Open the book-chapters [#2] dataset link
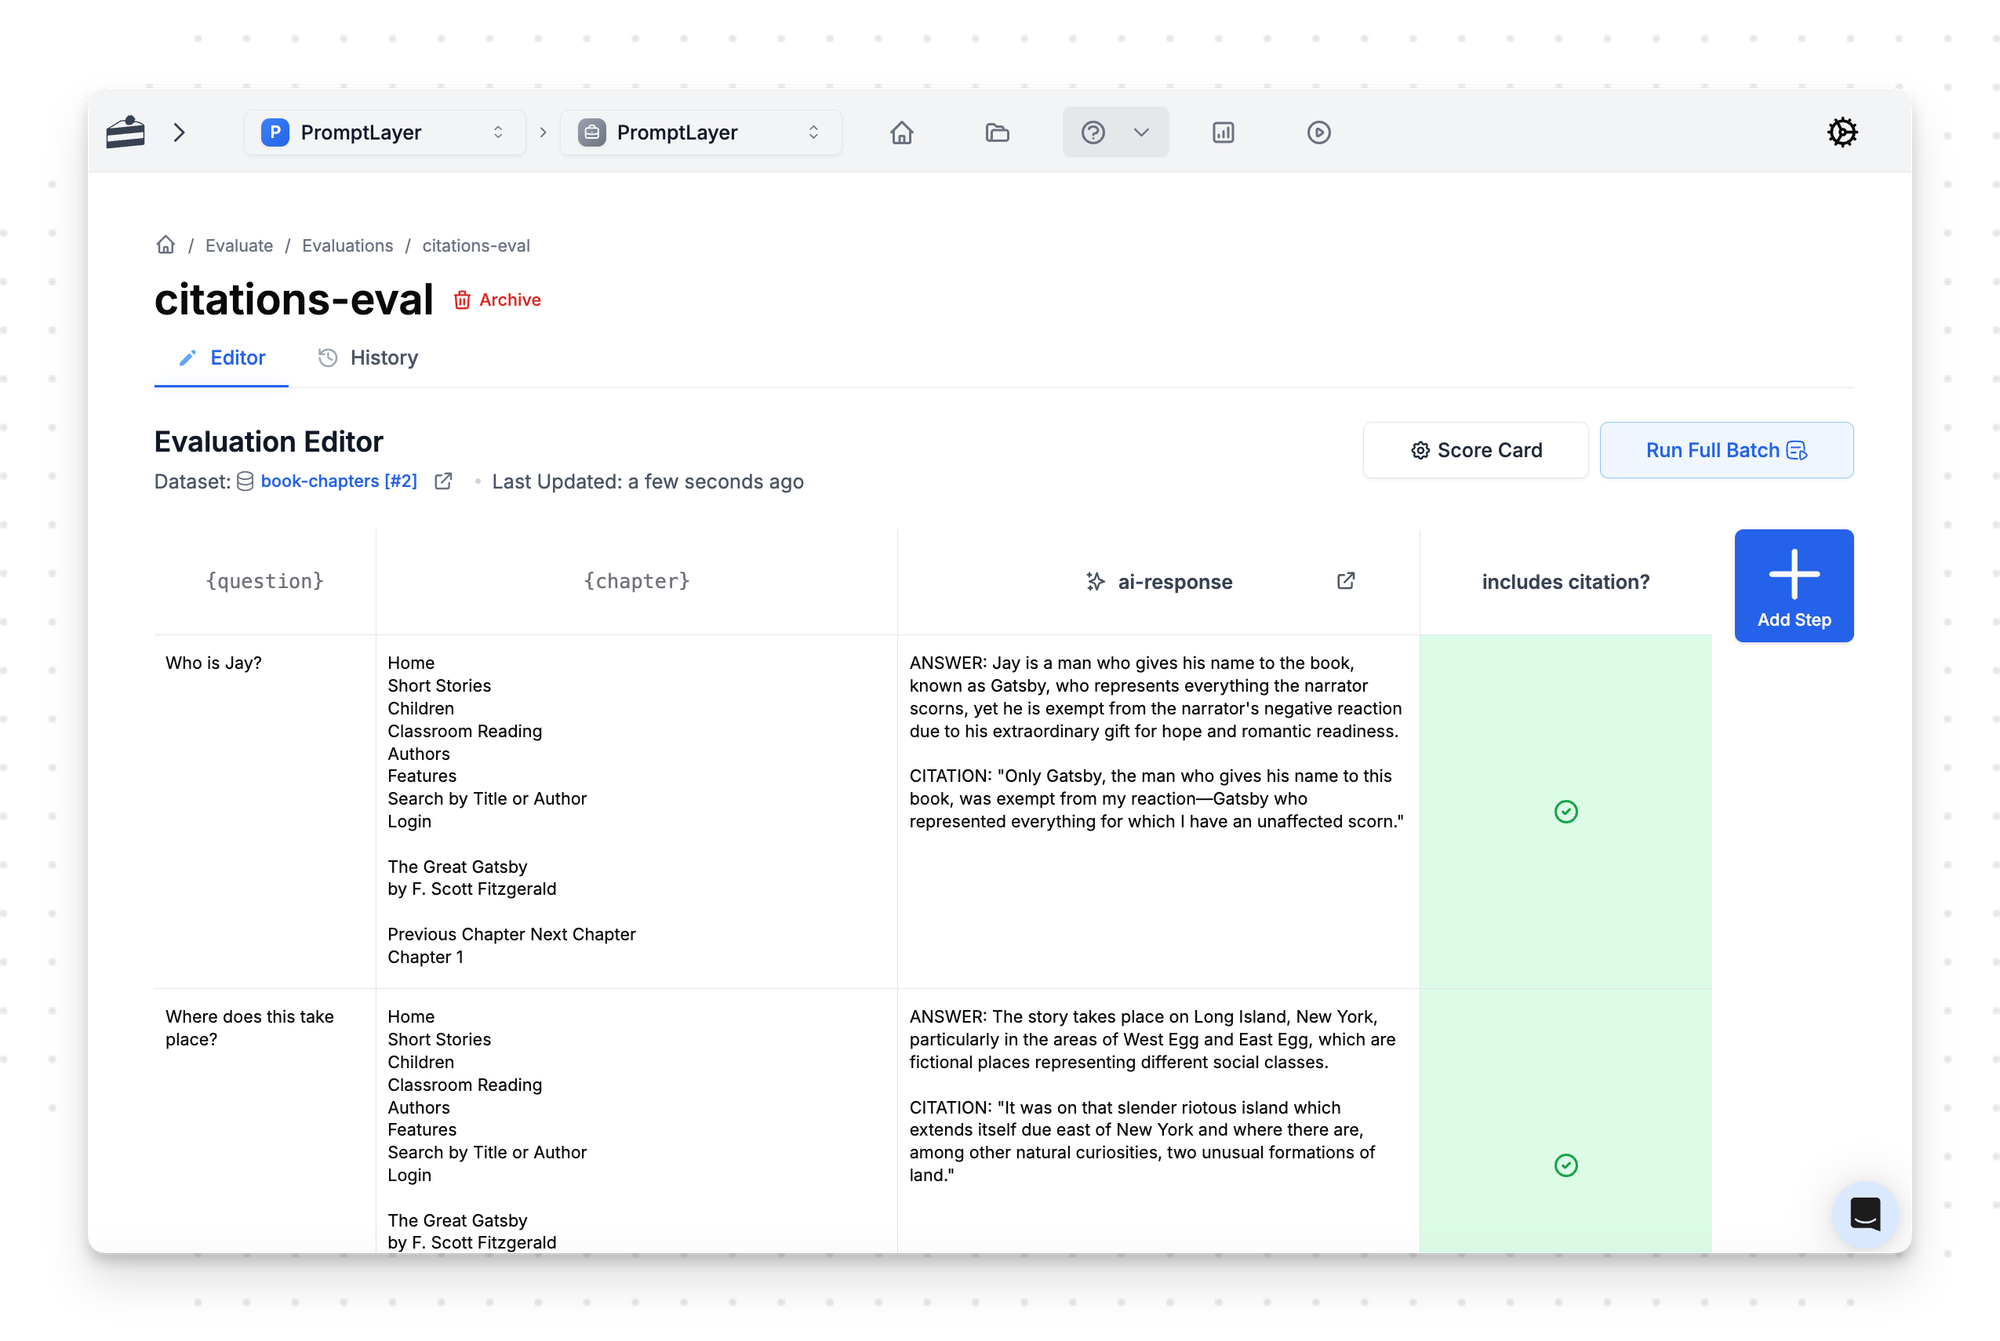The height and width of the screenshot is (1341, 2000). (x=338, y=481)
